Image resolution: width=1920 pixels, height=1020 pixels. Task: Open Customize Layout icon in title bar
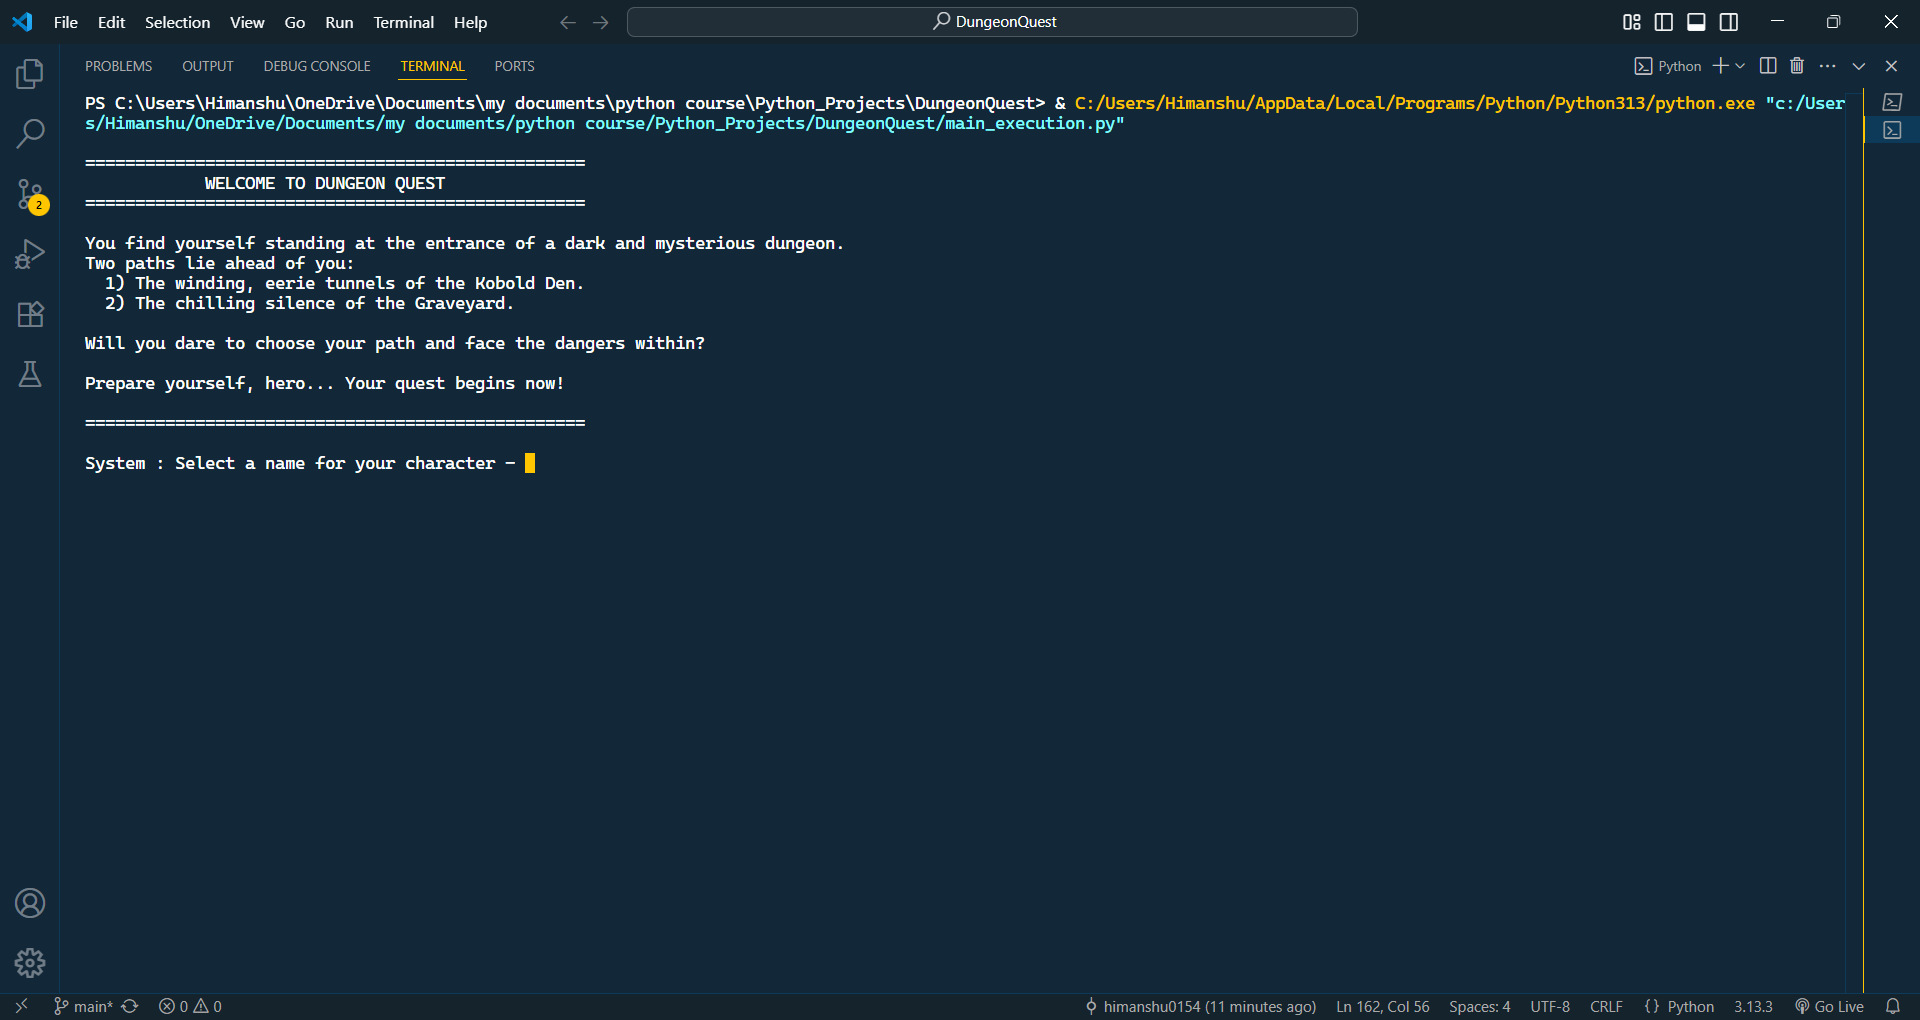click(1631, 22)
